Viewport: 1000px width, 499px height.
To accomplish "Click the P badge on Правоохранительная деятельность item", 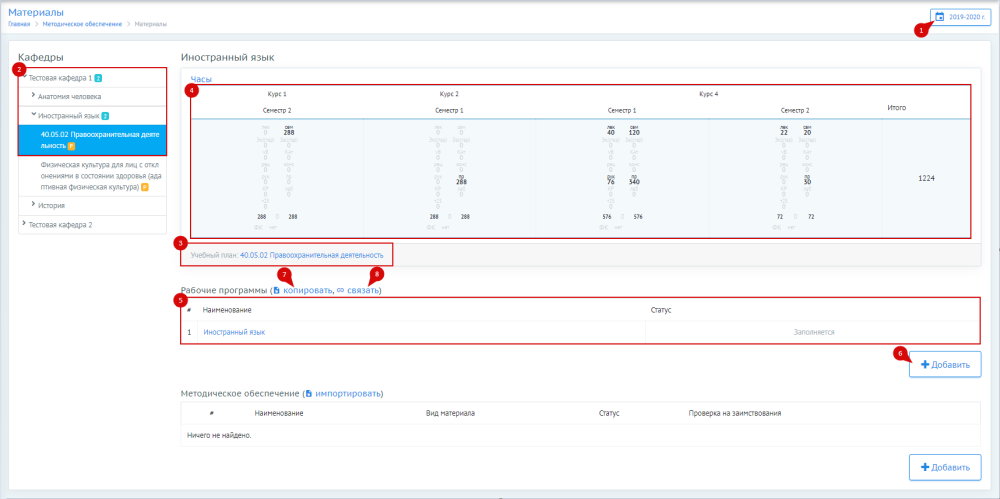I will (71, 146).
